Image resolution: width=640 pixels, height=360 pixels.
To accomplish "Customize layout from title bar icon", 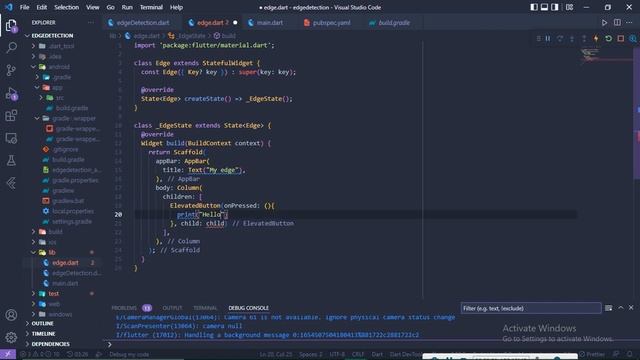I will [x=569, y=7].
